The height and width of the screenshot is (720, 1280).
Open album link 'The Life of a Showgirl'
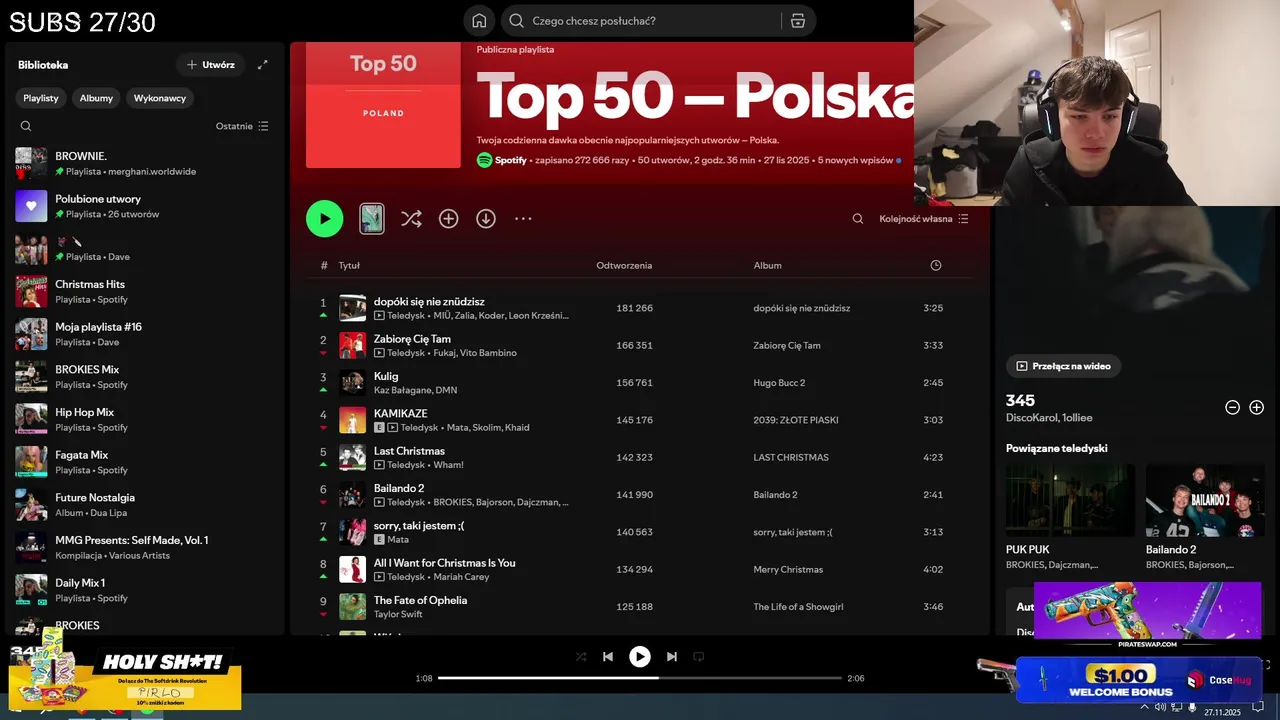(798, 607)
